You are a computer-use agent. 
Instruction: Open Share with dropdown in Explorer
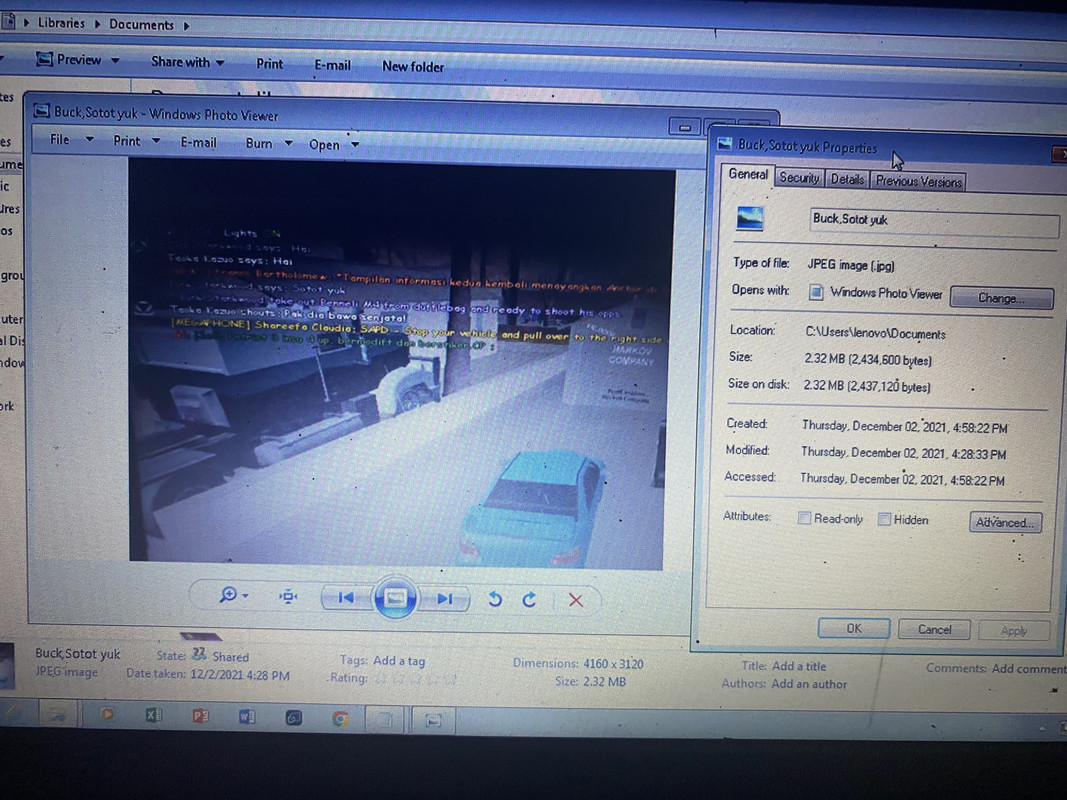click(188, 62)
